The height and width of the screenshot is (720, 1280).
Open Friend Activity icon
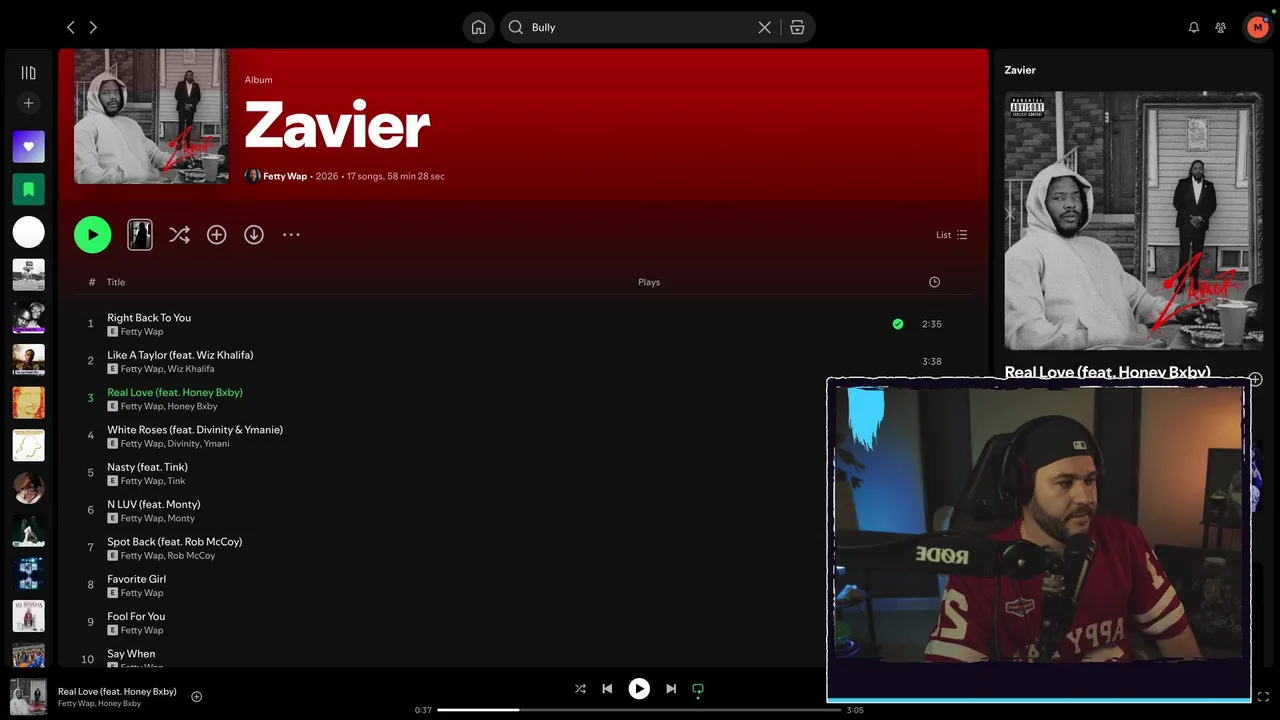click(1220, 28)
